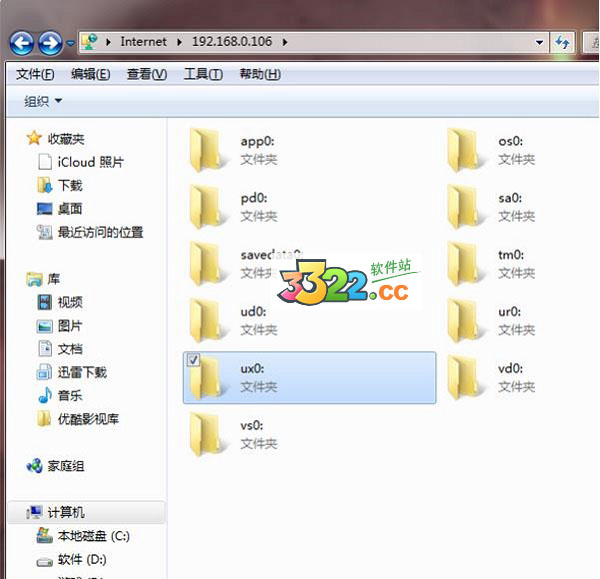Expand the arrow after Internet breadcrumb
This screenshot has height=579, width=600.
click(179, 42)
